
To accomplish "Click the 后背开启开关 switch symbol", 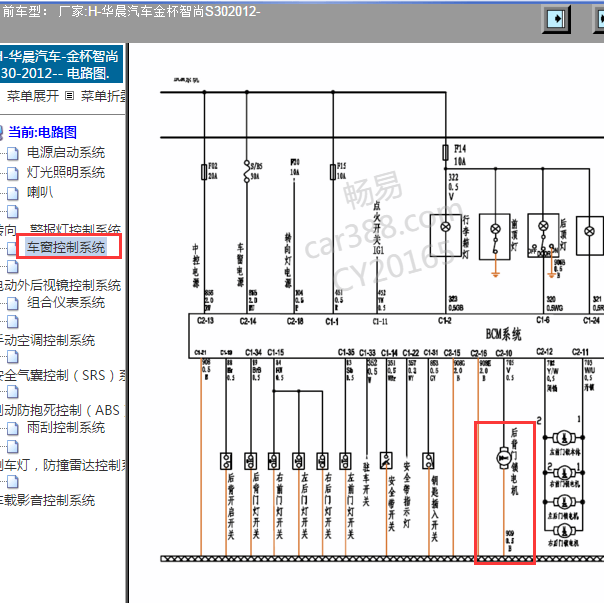I will (x=226, y=461).
